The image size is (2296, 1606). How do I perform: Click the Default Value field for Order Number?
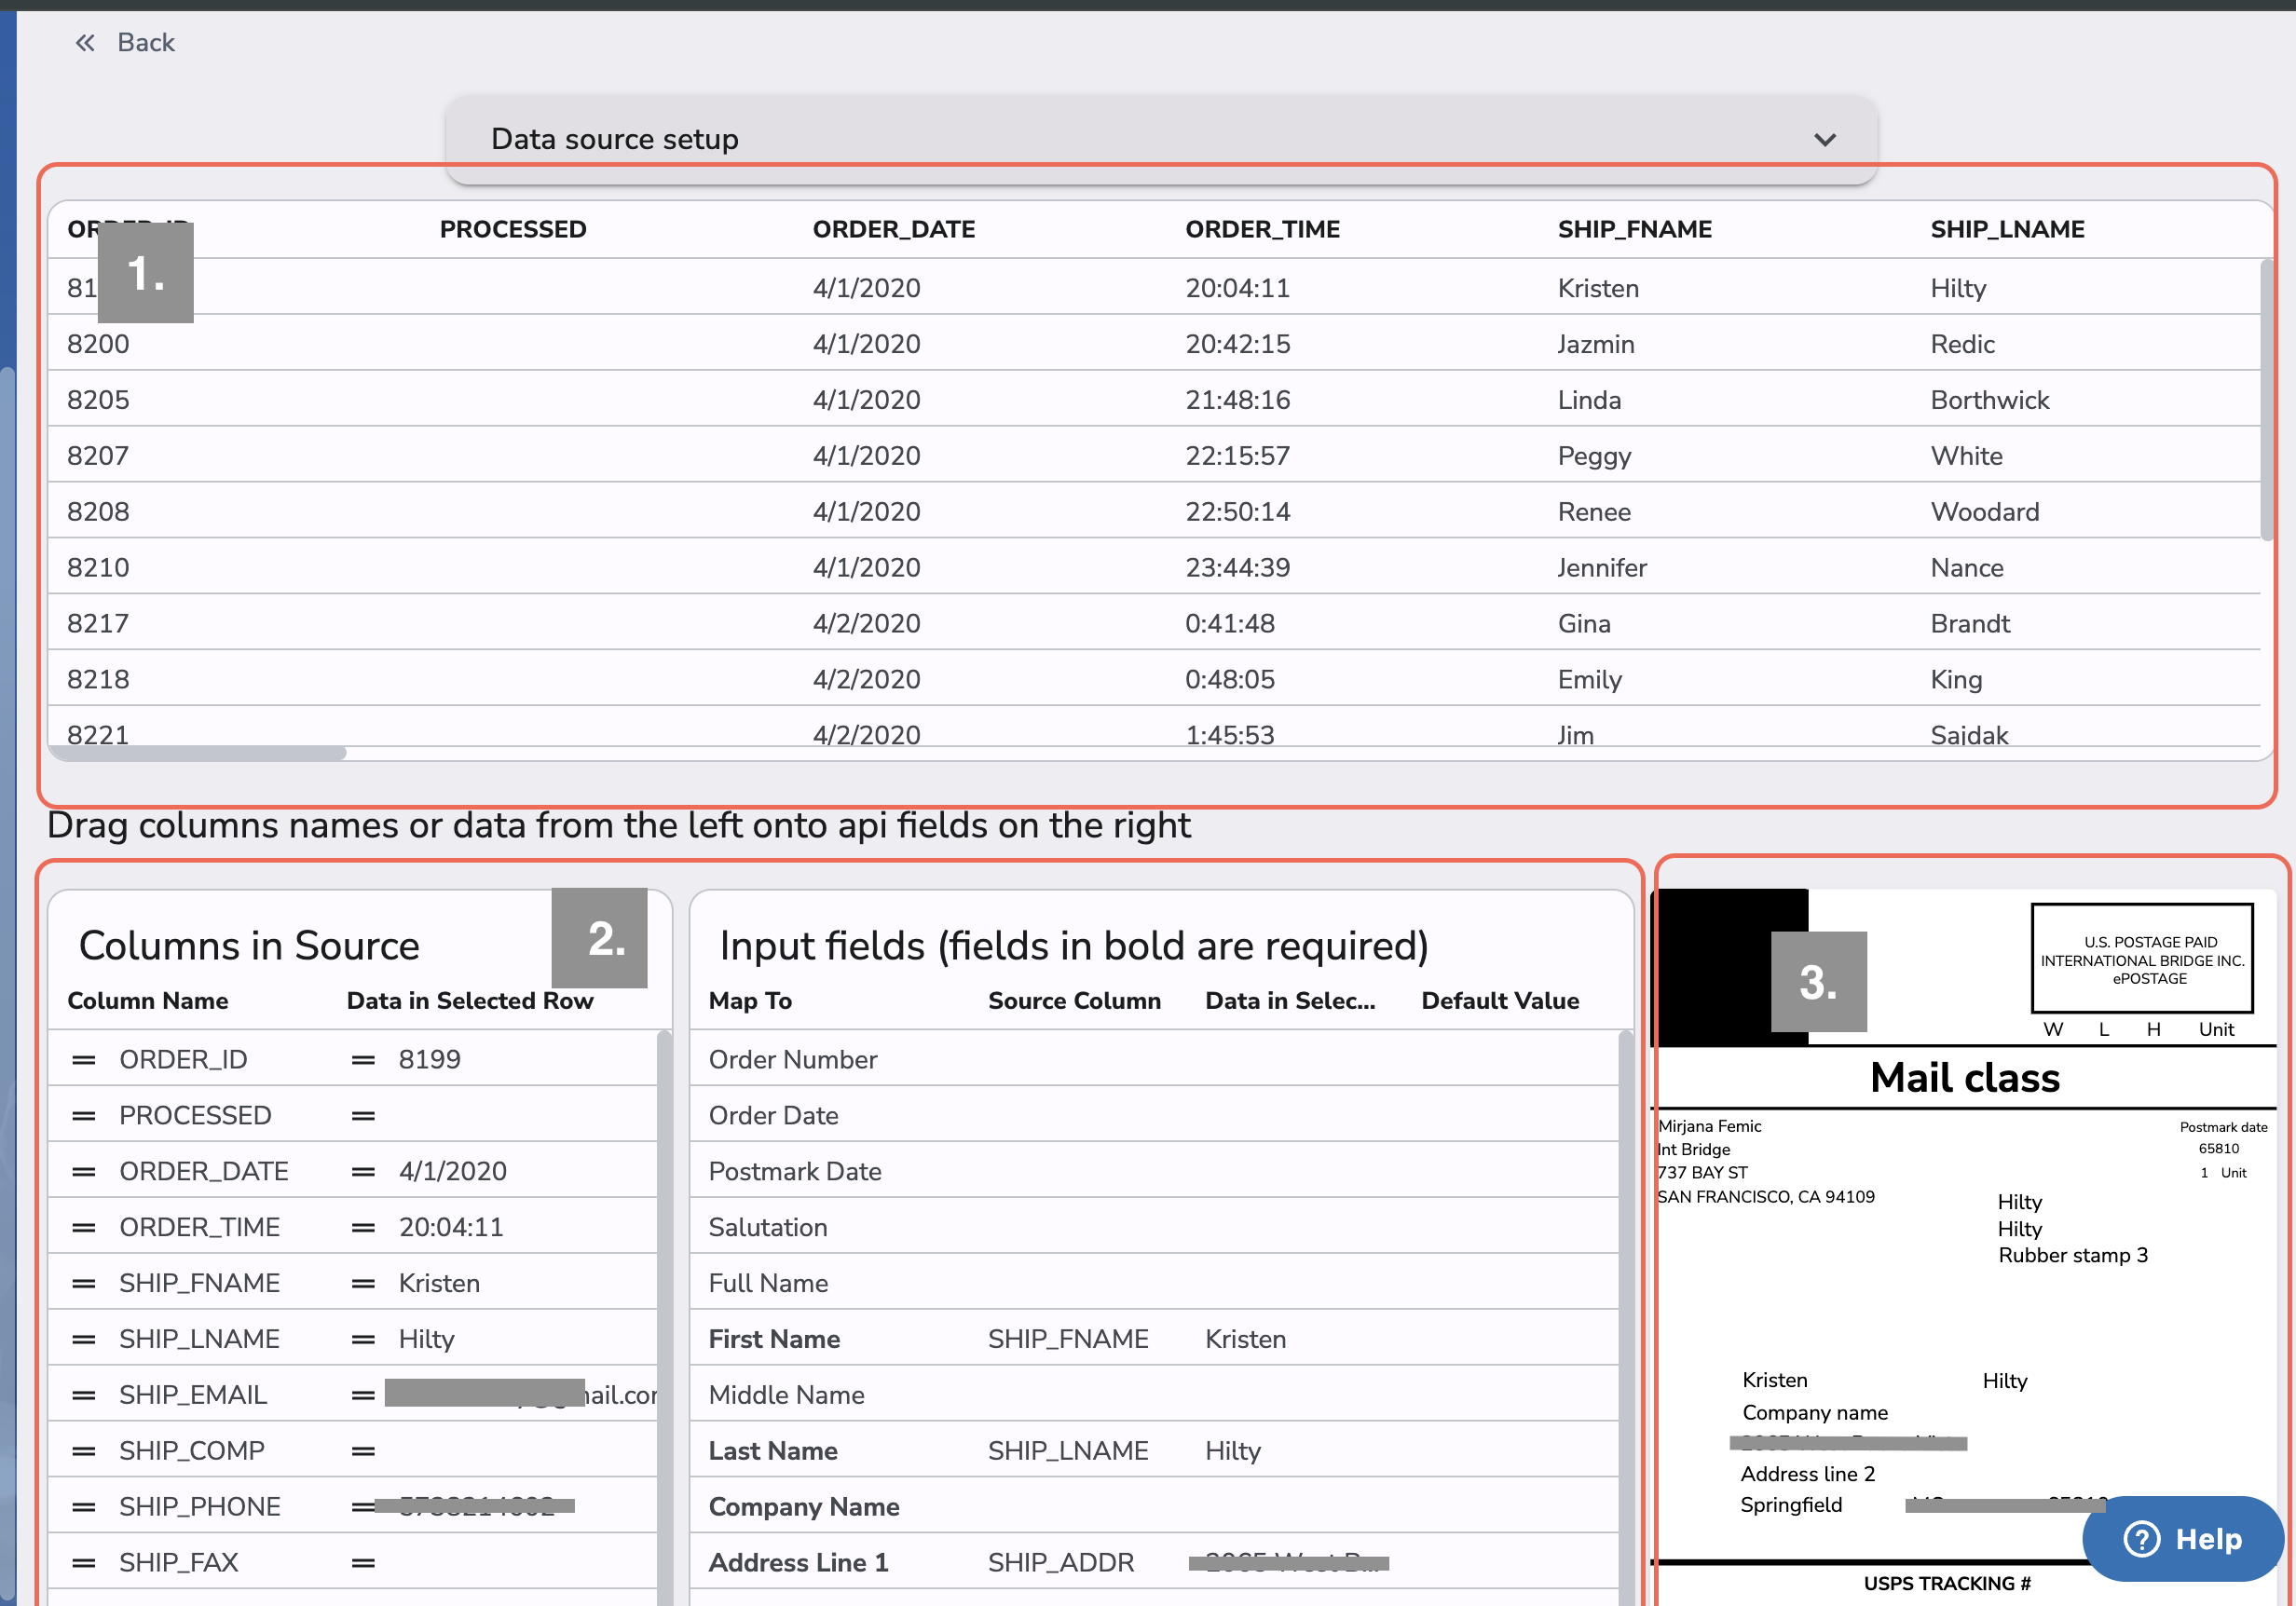pos(1500,1059)
